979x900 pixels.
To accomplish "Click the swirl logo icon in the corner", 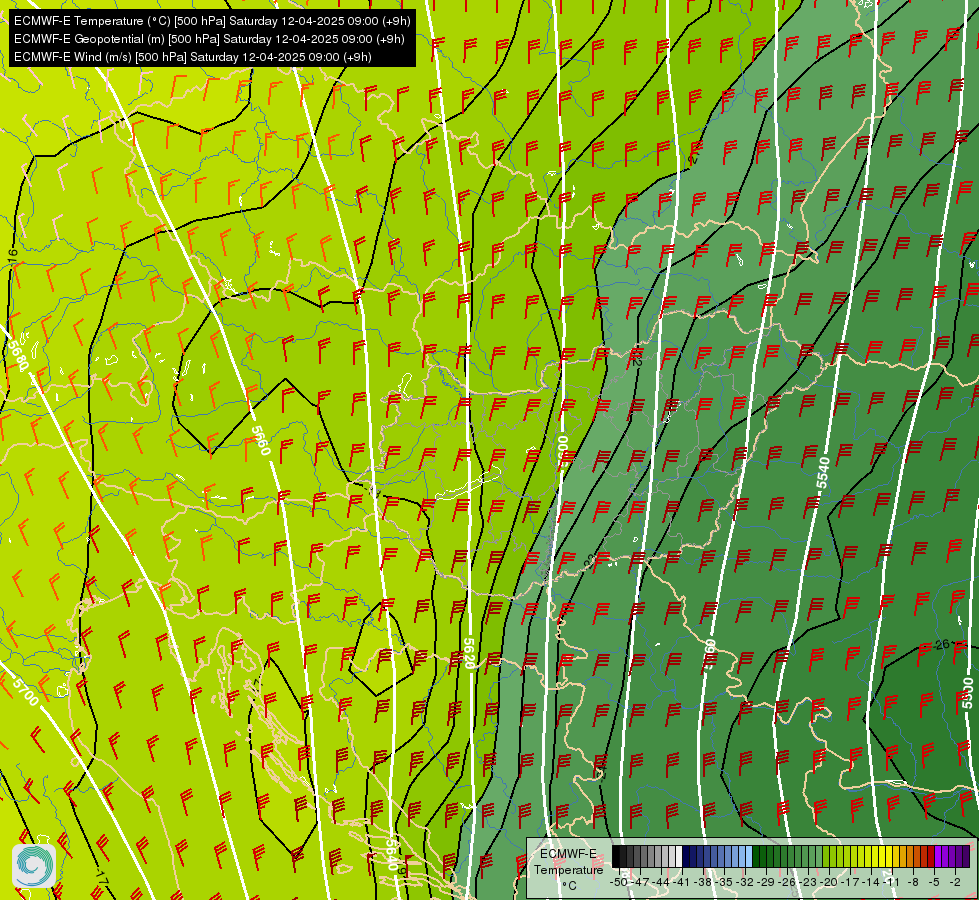I will [x=34, y=866].
